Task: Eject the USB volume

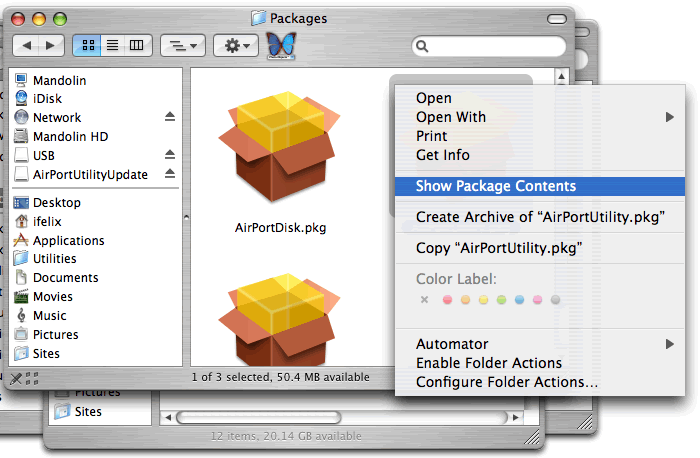Action: [x=170, y=155]
